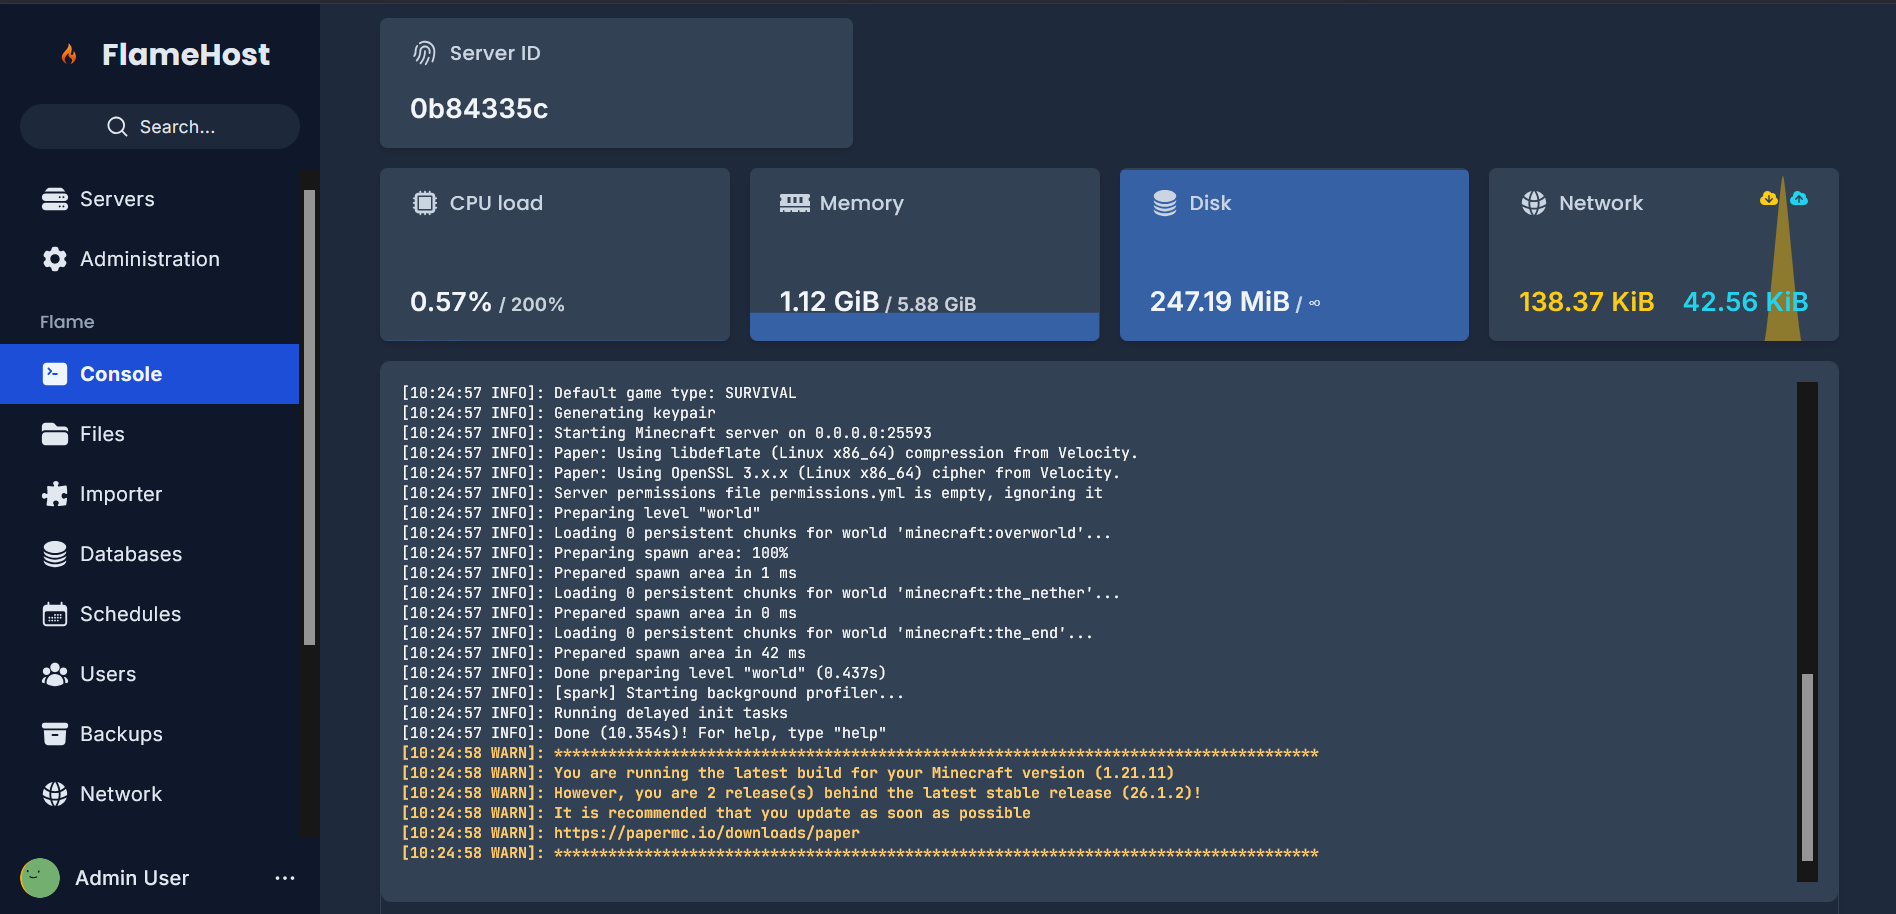Click the '[spark] Starting background profiler' line
Image resolution: width=1896 pixels, height=914 pixels.
[652, 693]
